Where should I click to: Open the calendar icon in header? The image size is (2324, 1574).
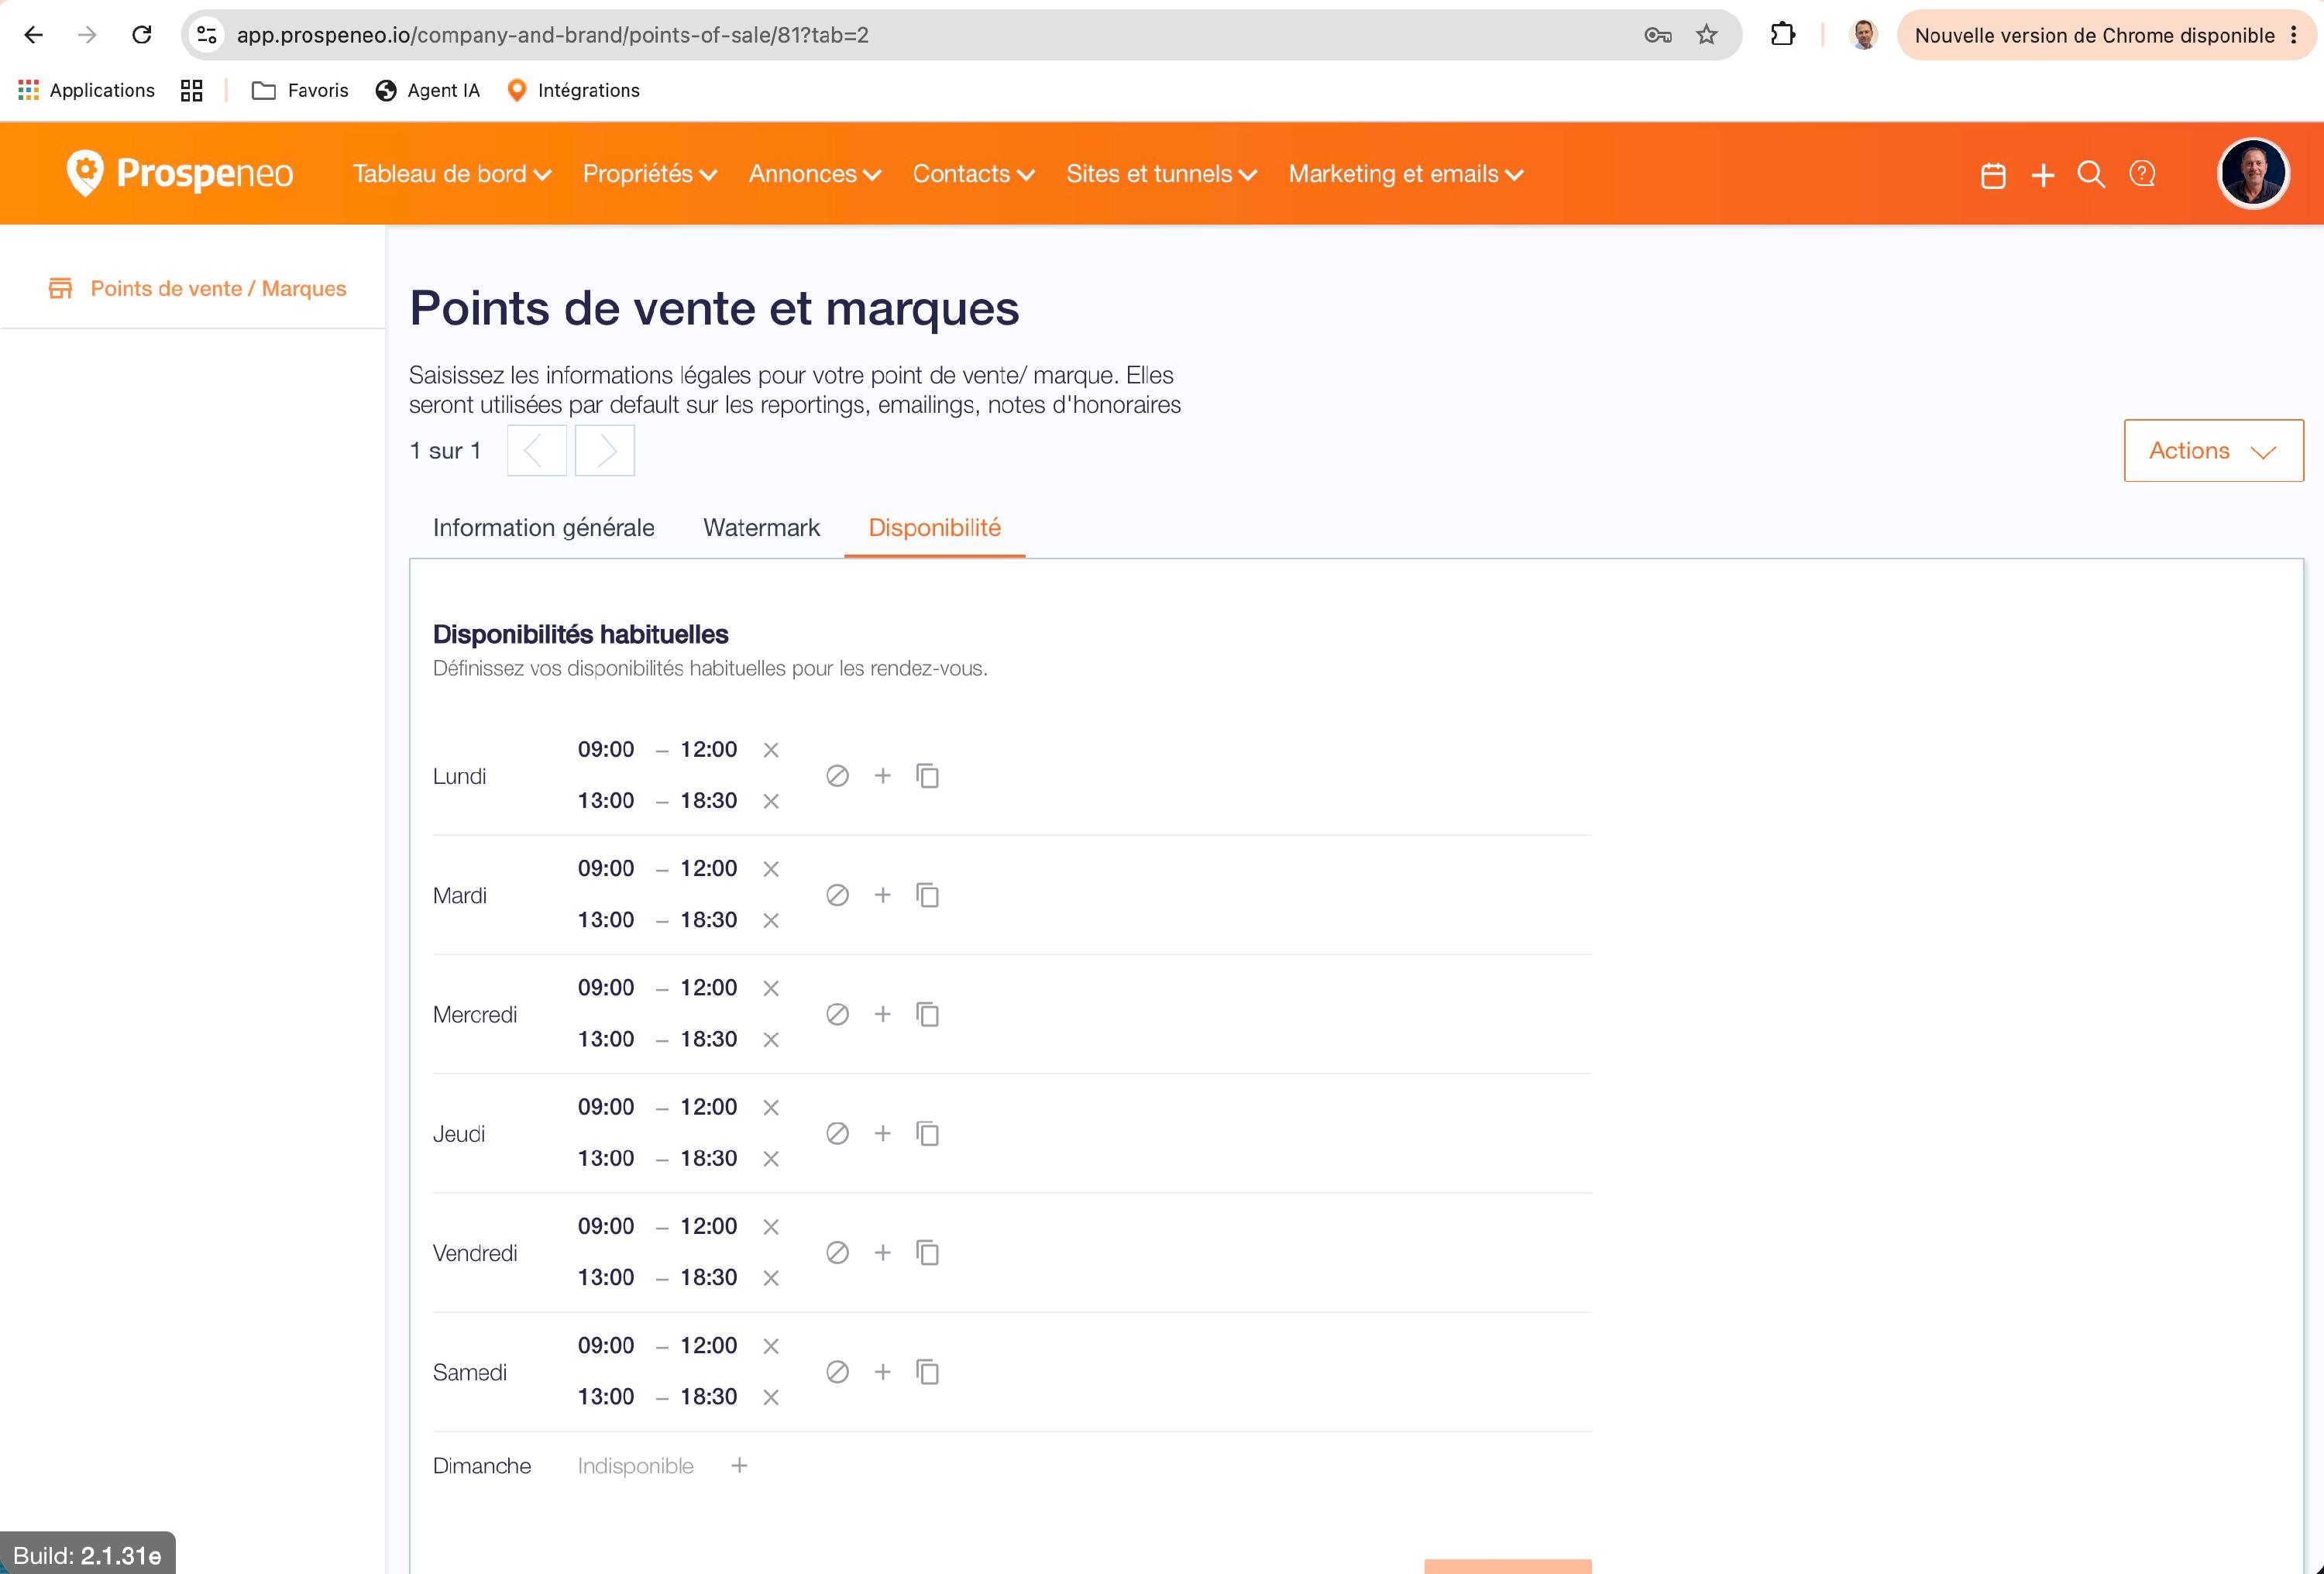pos(1993,175)
